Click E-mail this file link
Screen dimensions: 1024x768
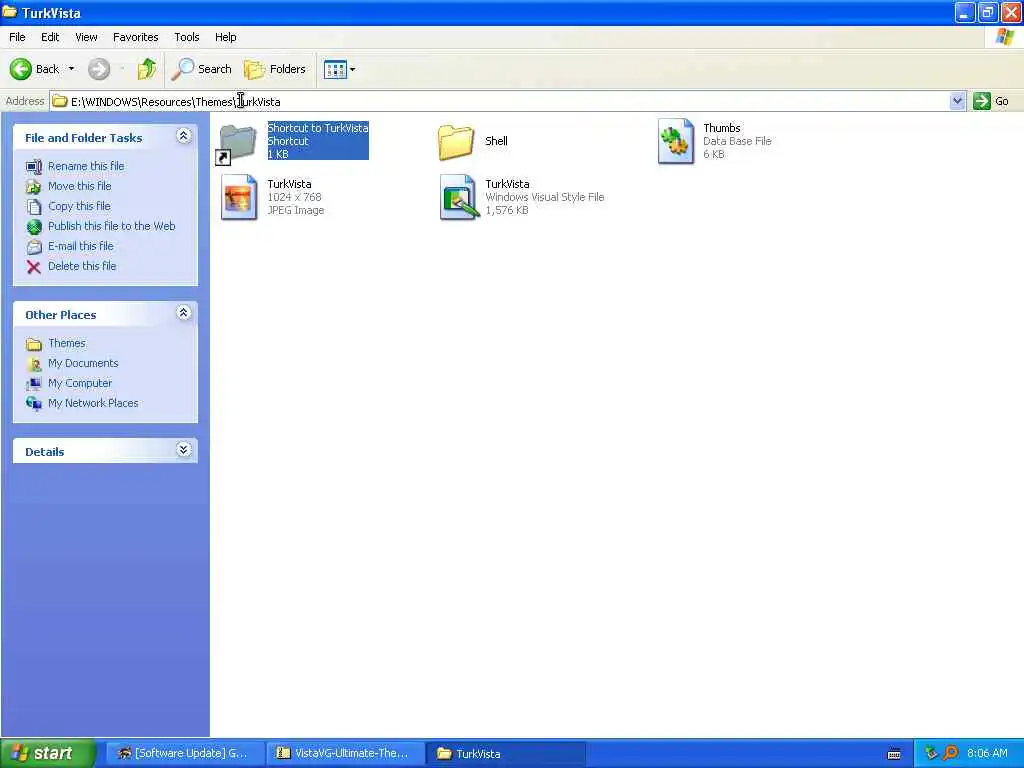click(81, 246)
